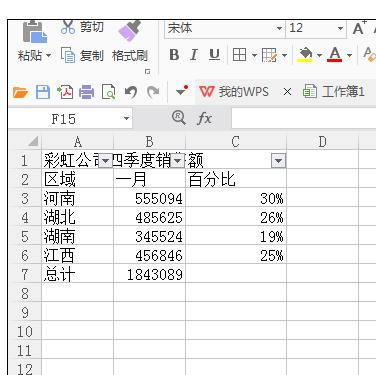Open quick access customization arrow
The height and width of the screenshot is (375, 376).
point(182,91)
